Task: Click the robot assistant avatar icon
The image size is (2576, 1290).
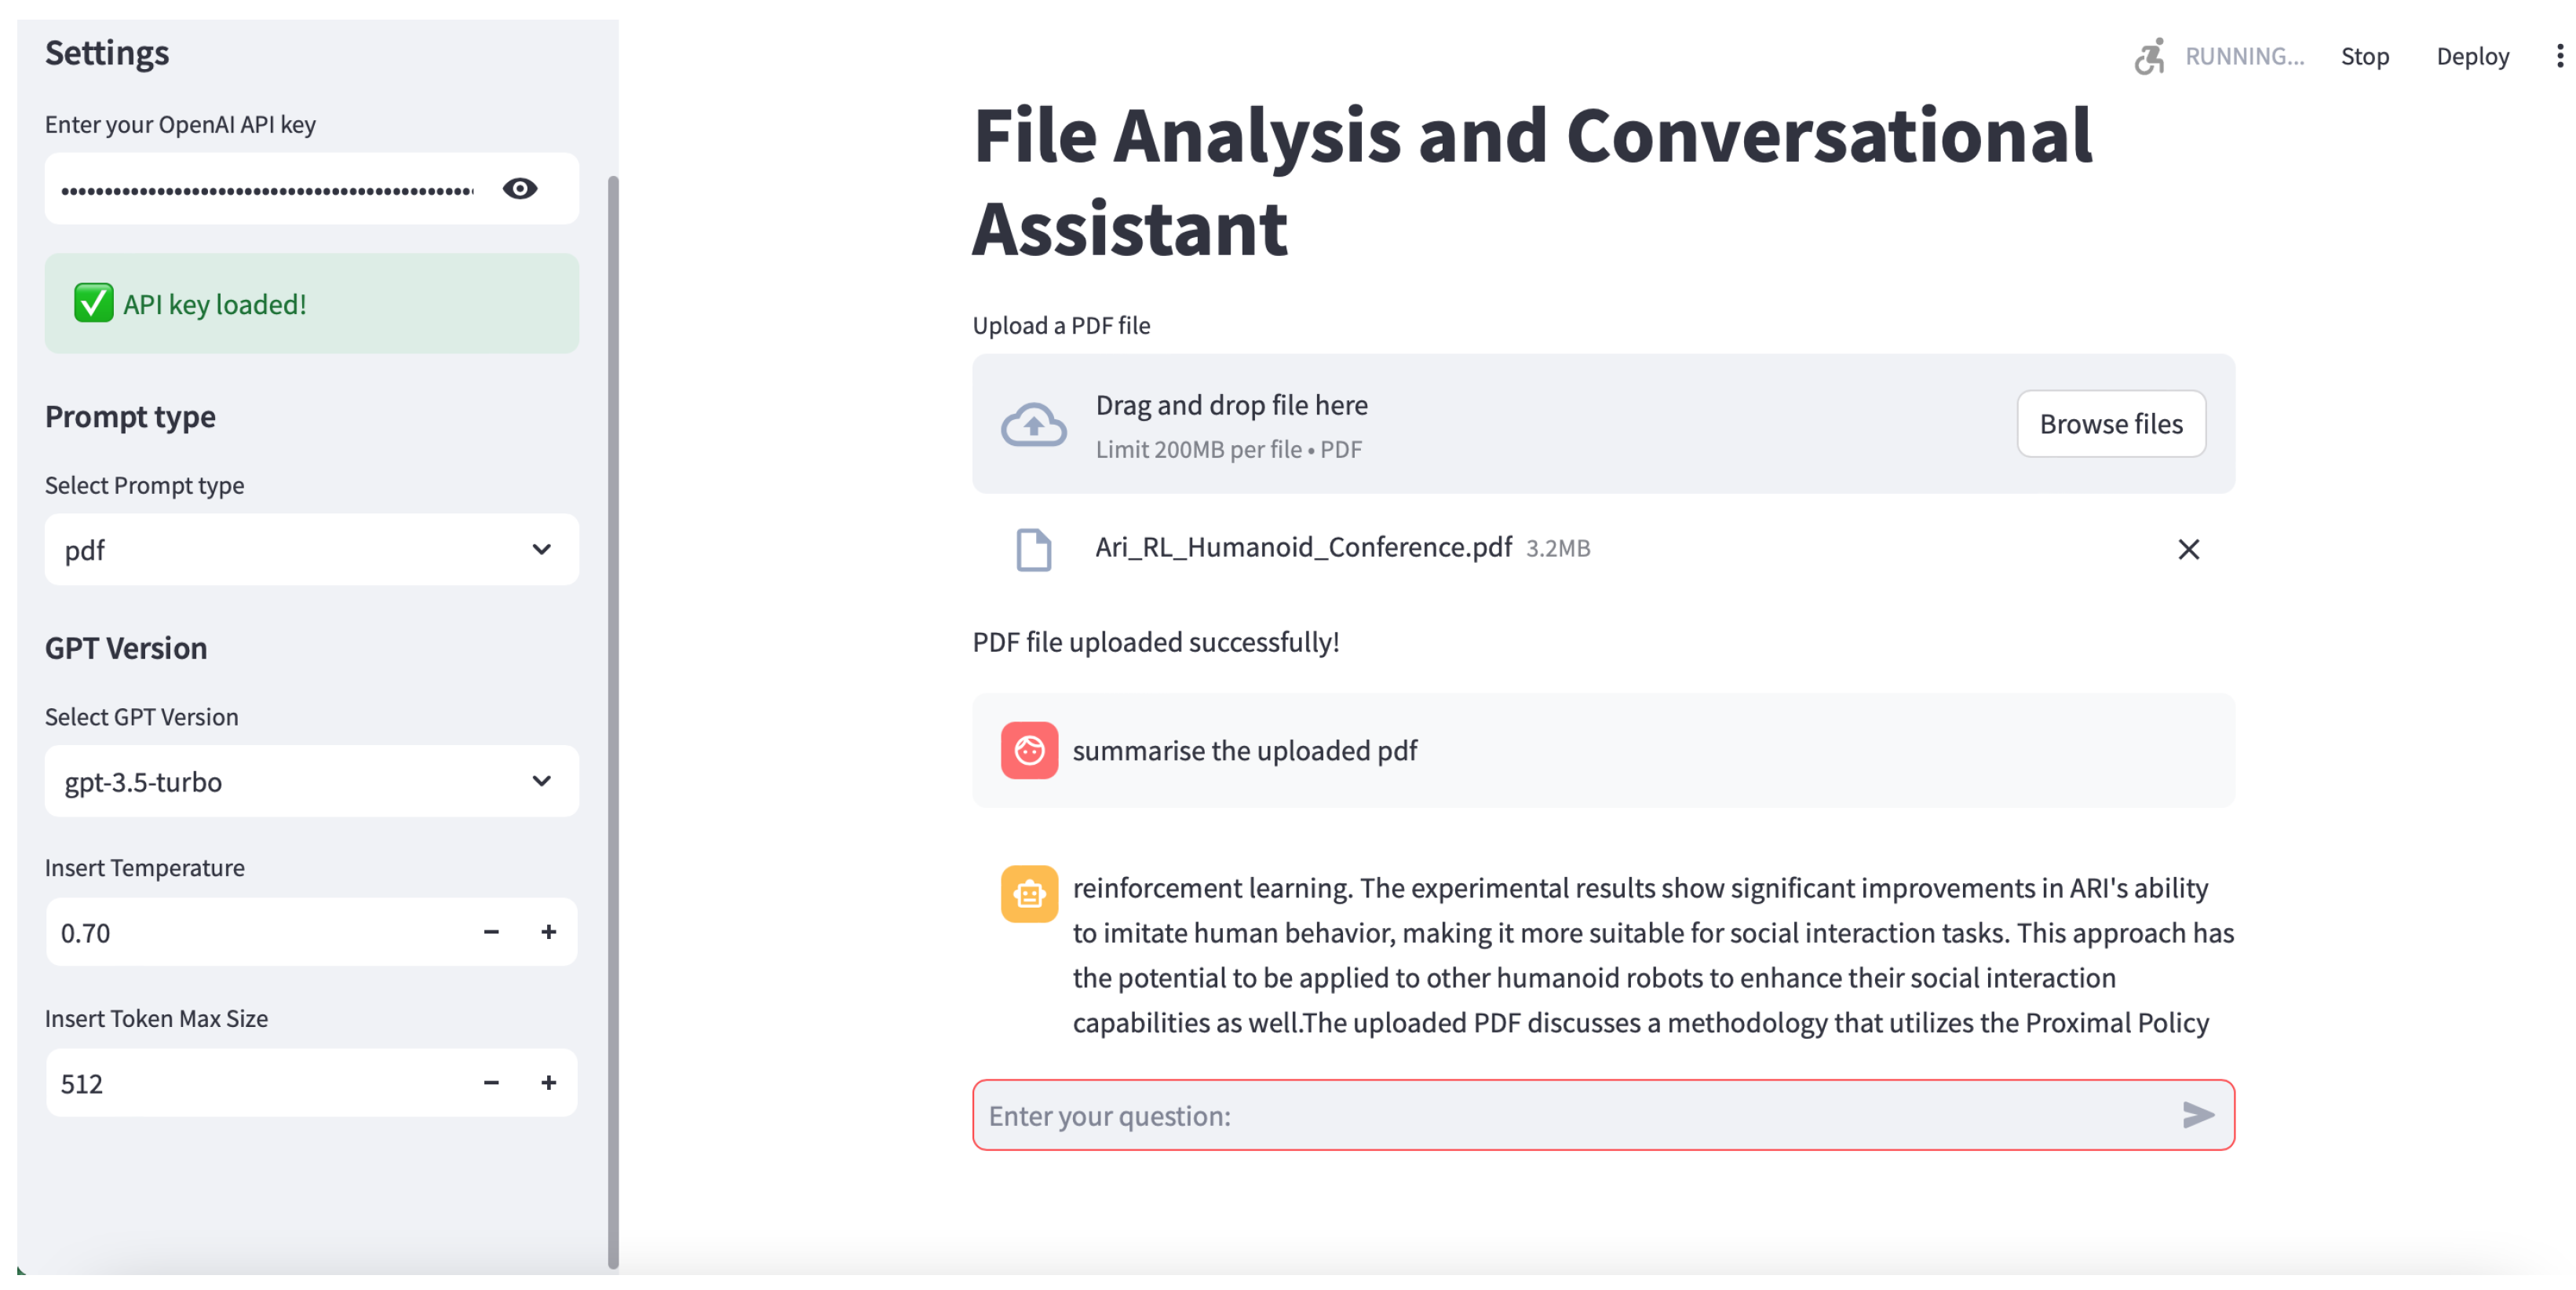Action: click(x=1029, y=893)
